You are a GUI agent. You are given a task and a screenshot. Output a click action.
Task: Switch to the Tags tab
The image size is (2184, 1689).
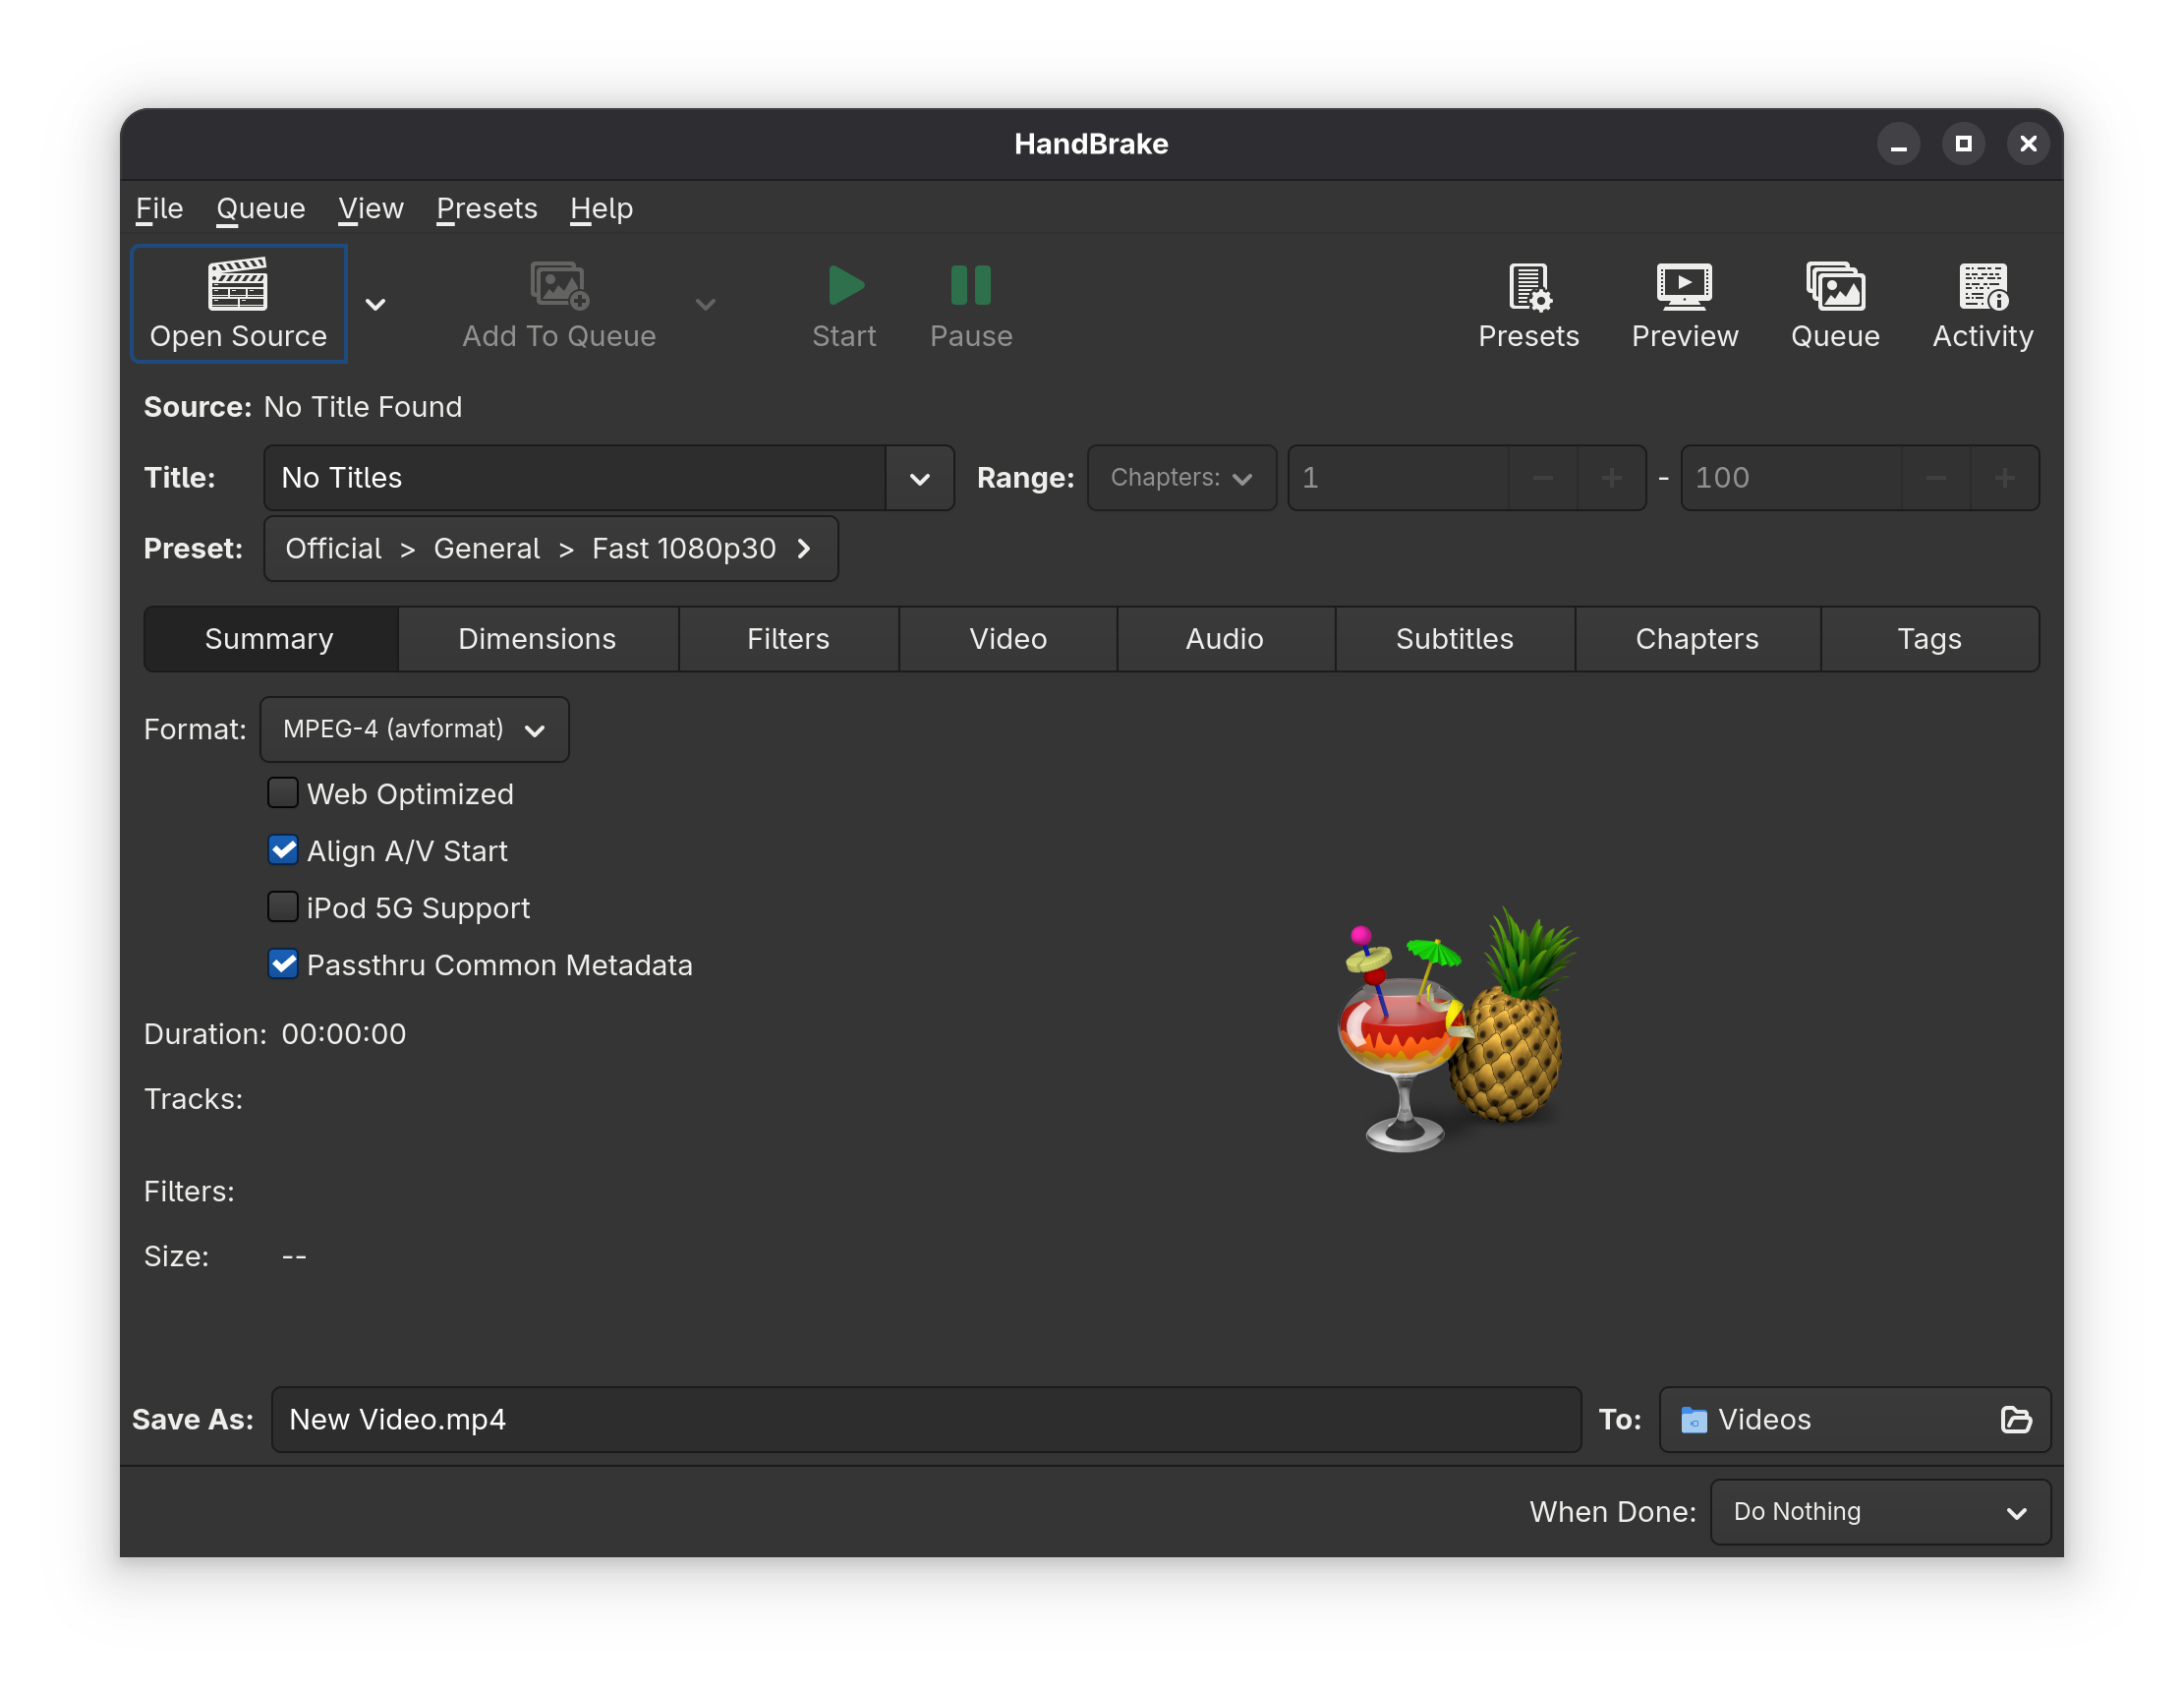click(1929, 639)
